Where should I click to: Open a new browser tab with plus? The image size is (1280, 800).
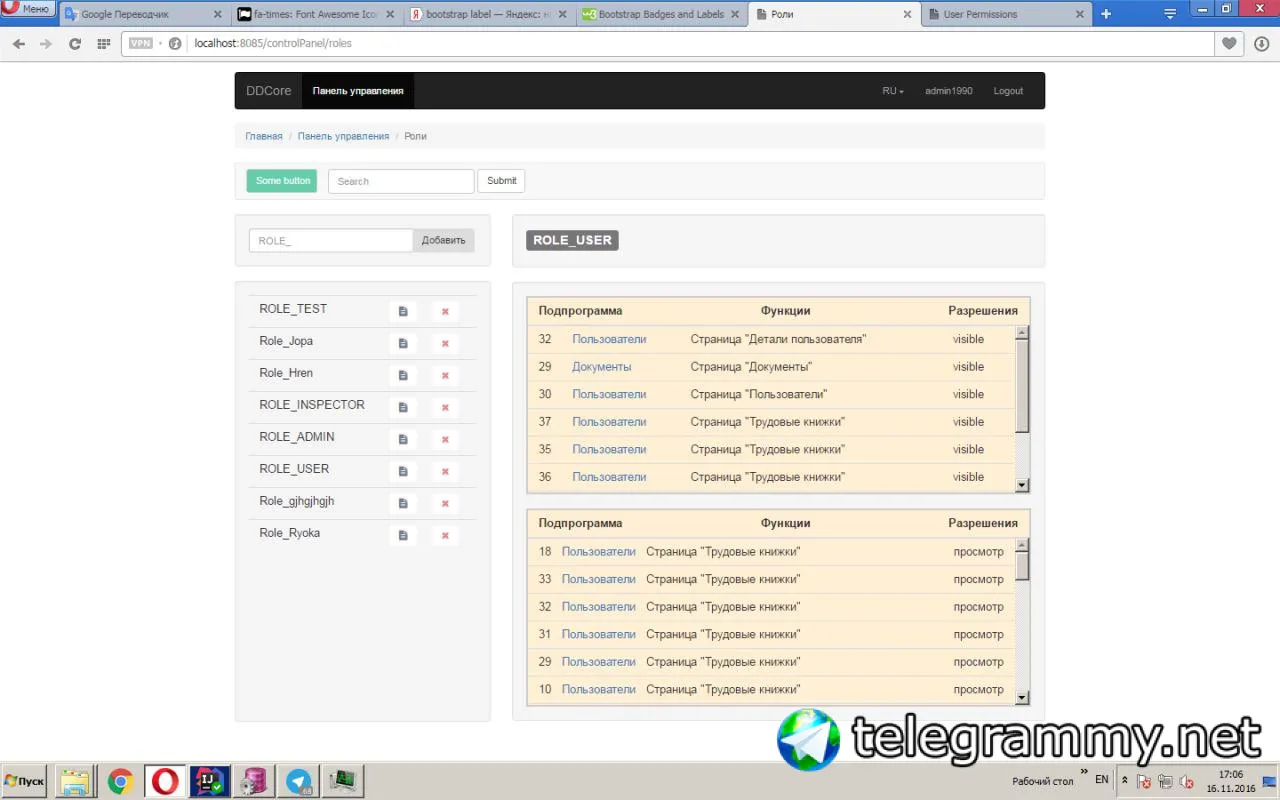pos(1106,14)
